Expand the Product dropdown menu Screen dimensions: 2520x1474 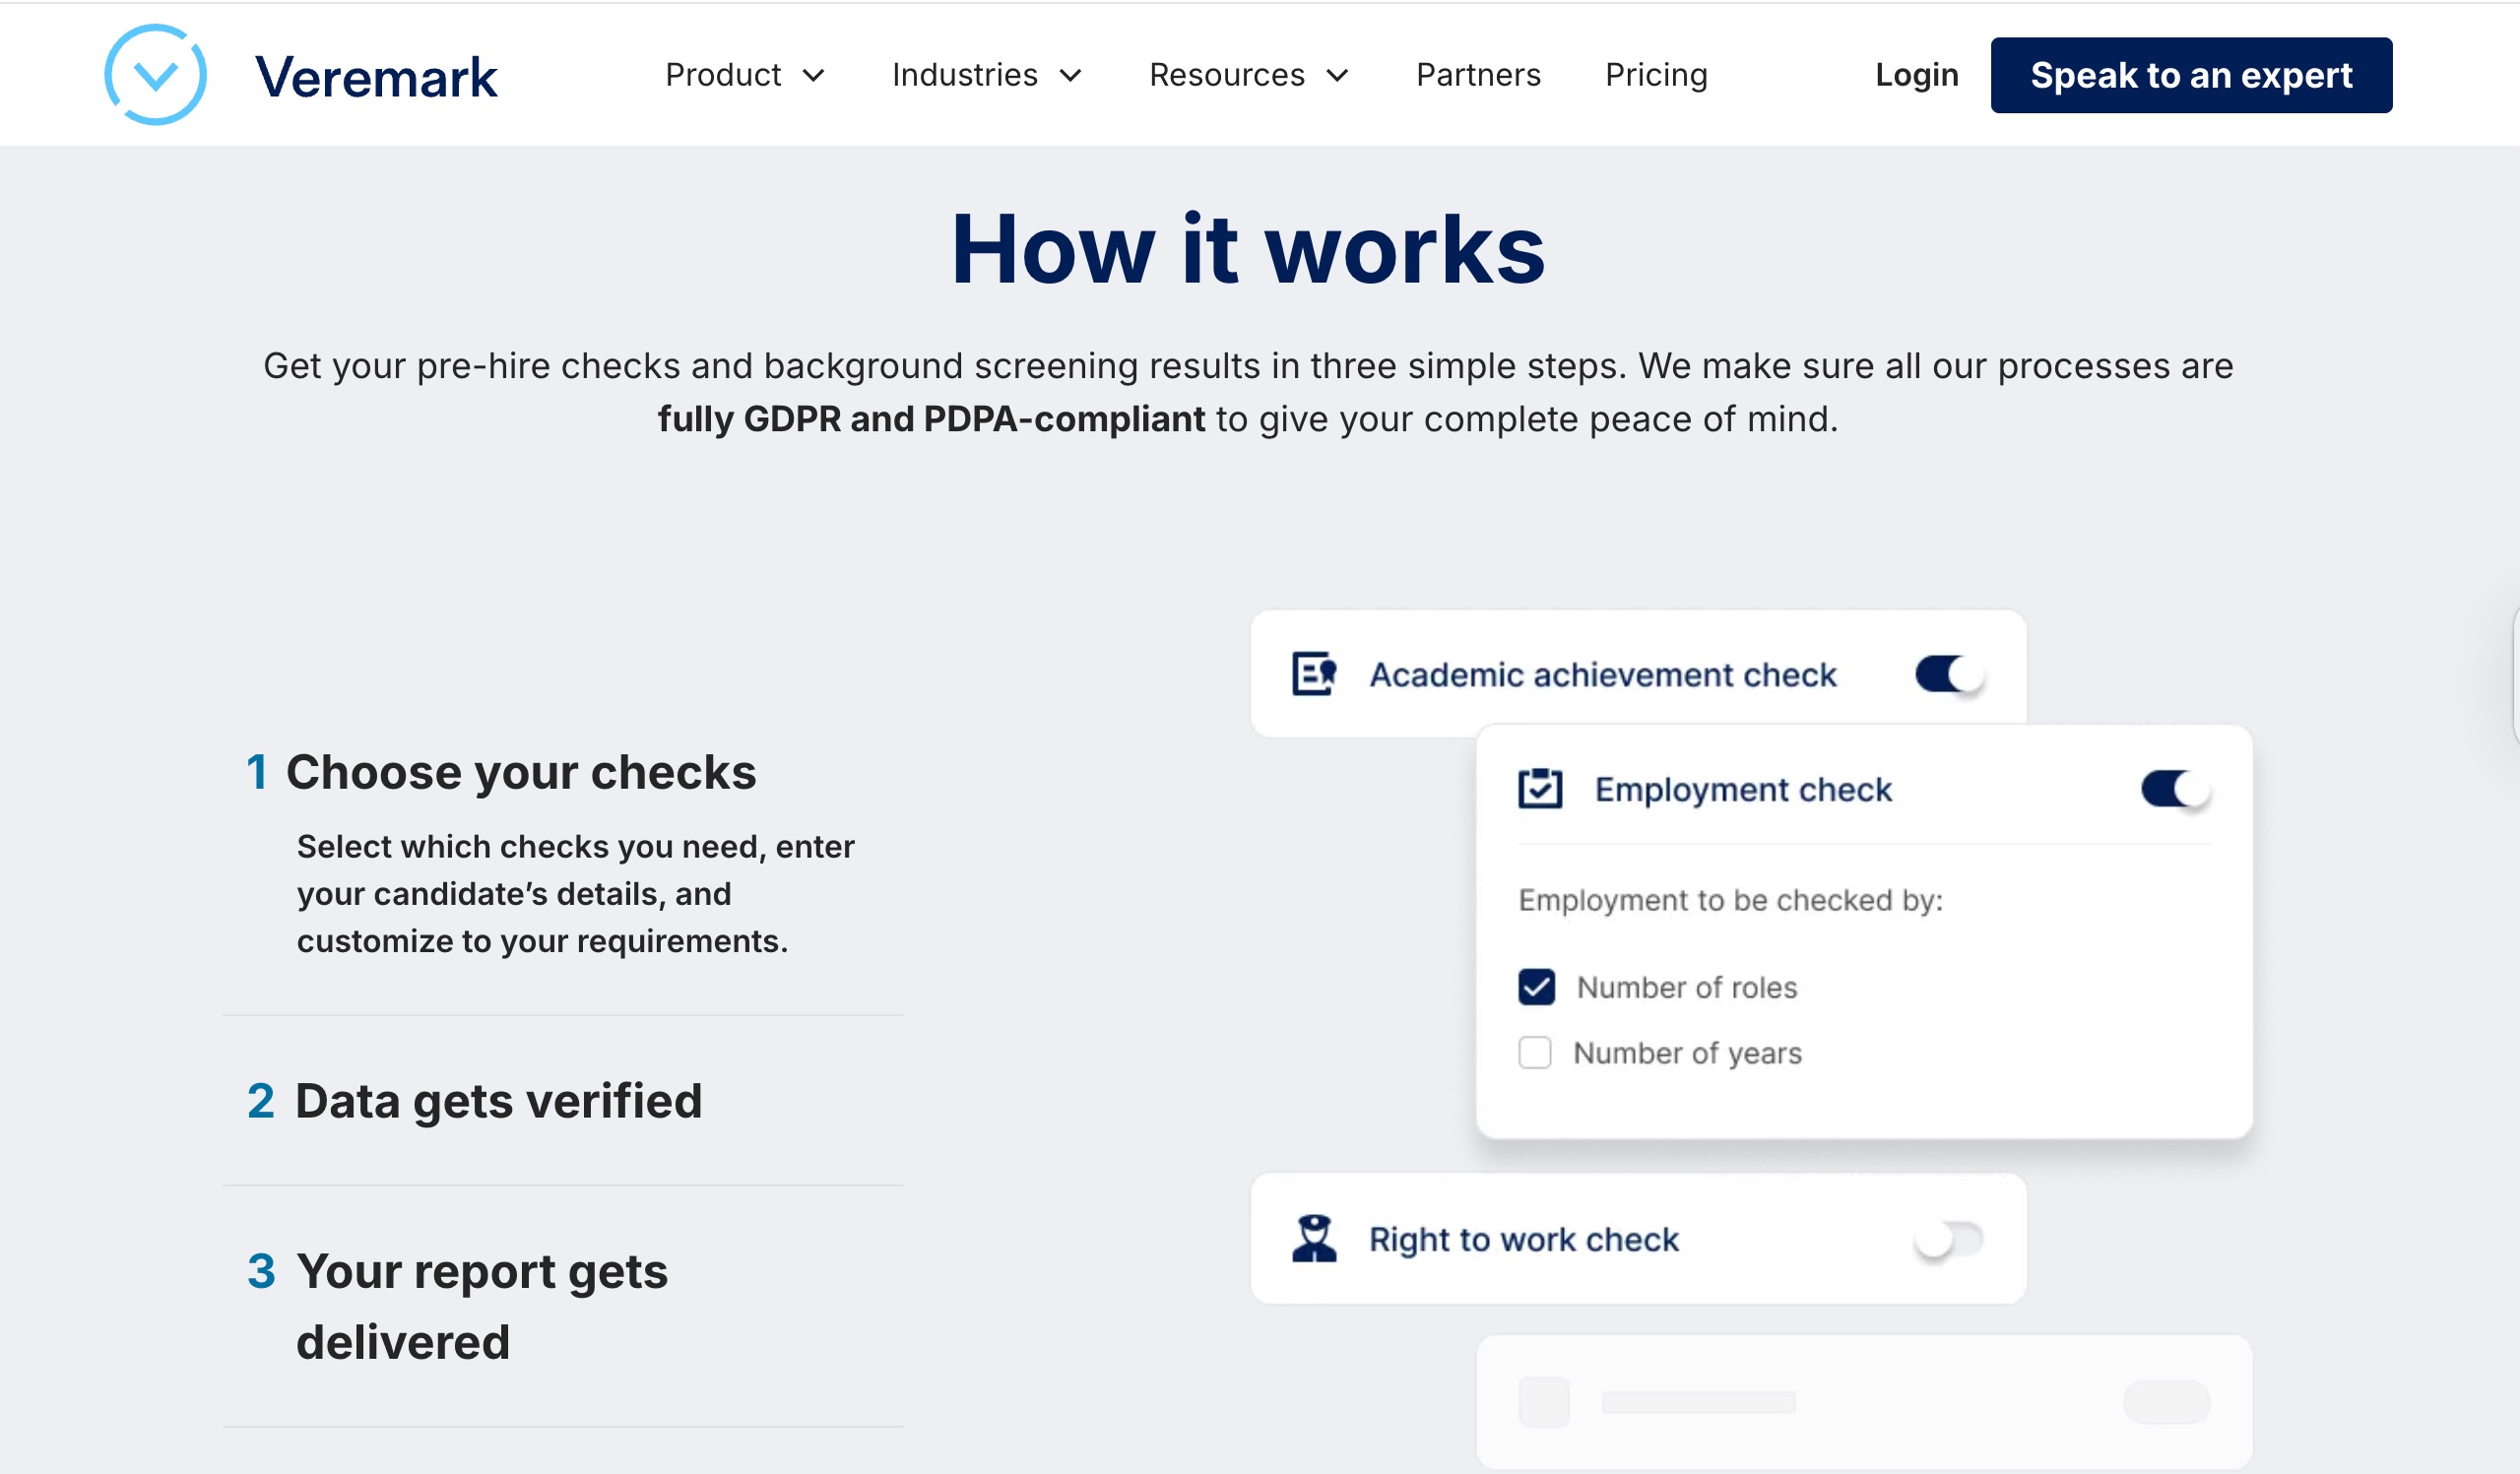tap(745, 75)
